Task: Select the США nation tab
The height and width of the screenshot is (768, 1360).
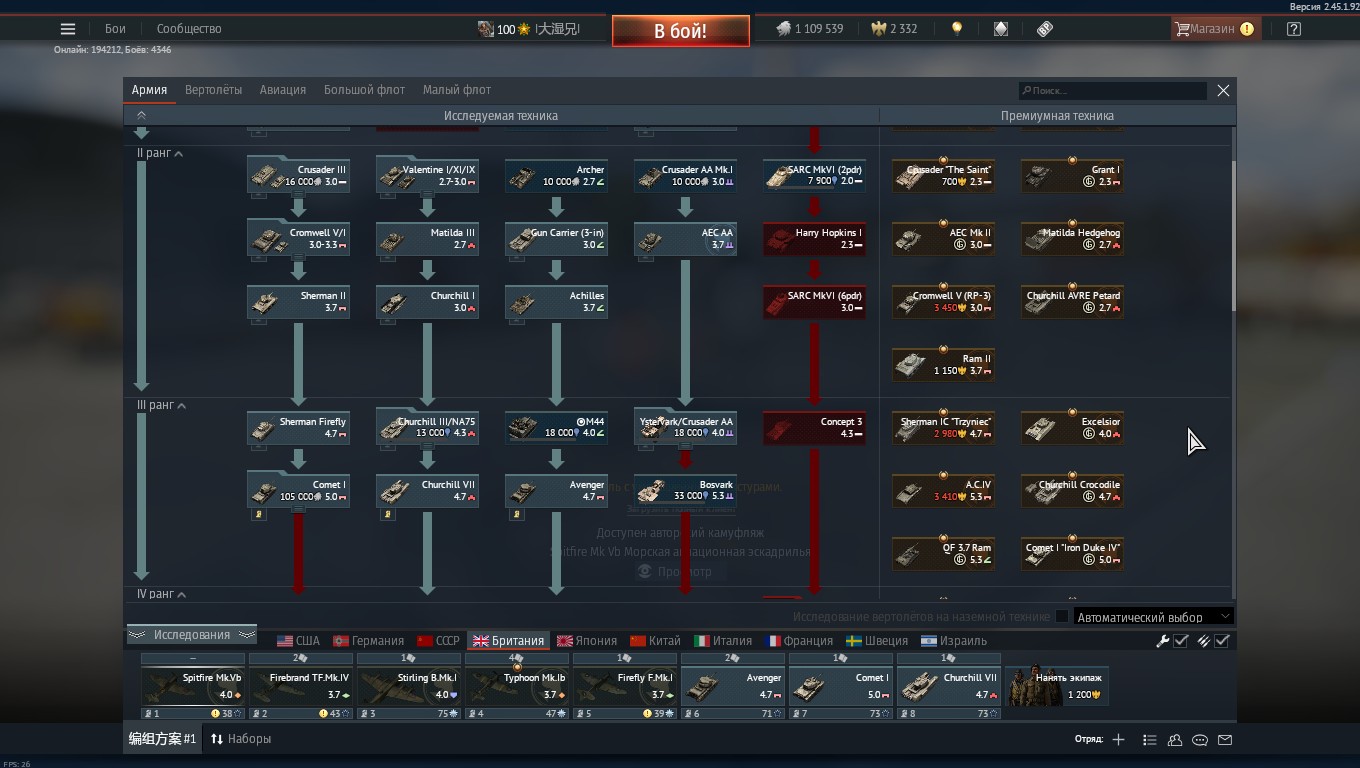Action: (x=298, y=641)
